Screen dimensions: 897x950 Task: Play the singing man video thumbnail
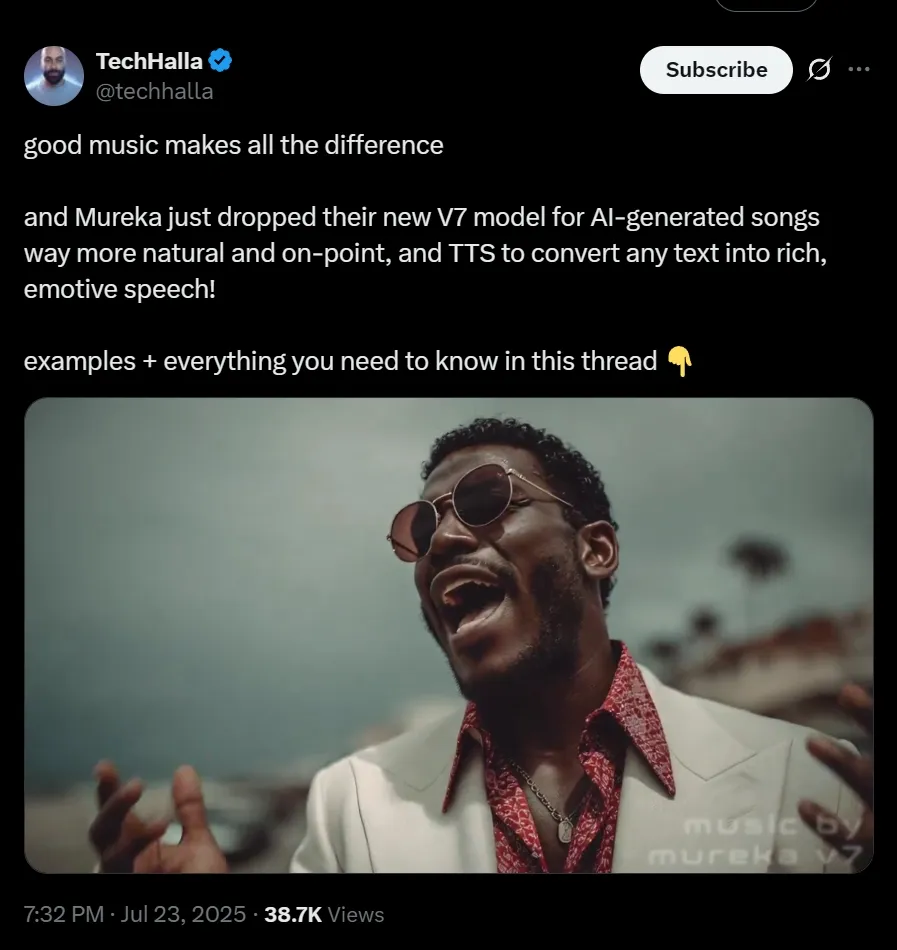[448, 635]
